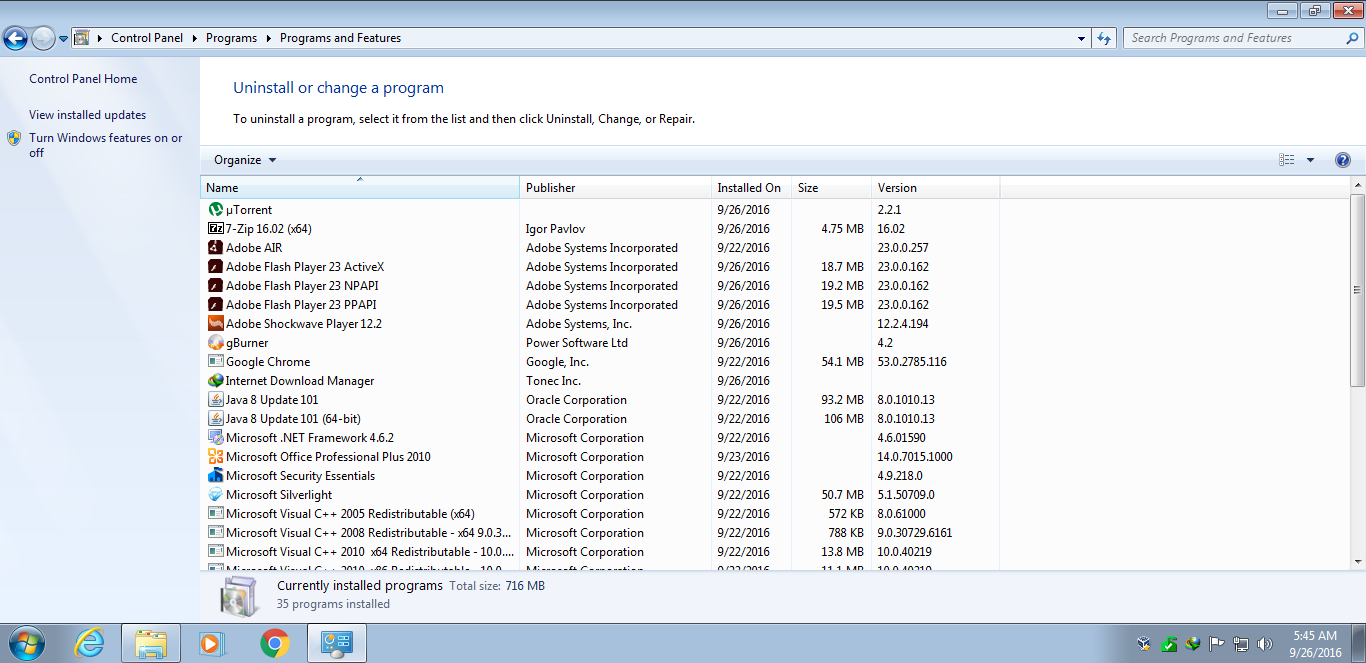
Task: Click the Adobe Shockwave Player icon
Action: 216,324
